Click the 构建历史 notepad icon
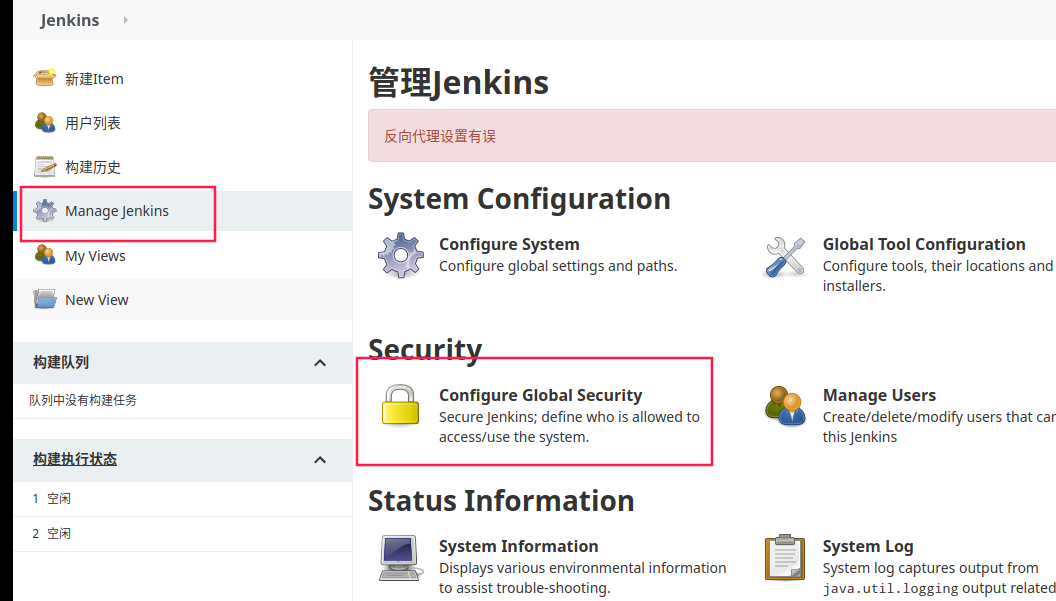 click(44, 166)
